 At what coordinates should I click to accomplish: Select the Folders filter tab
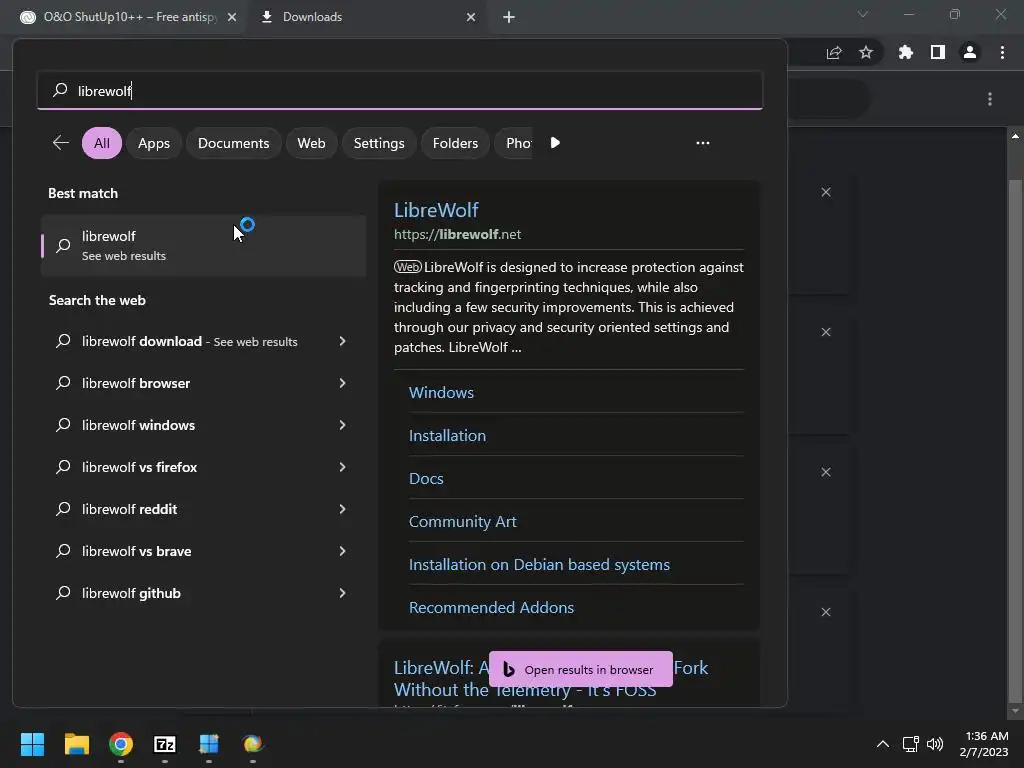[455, 143]
